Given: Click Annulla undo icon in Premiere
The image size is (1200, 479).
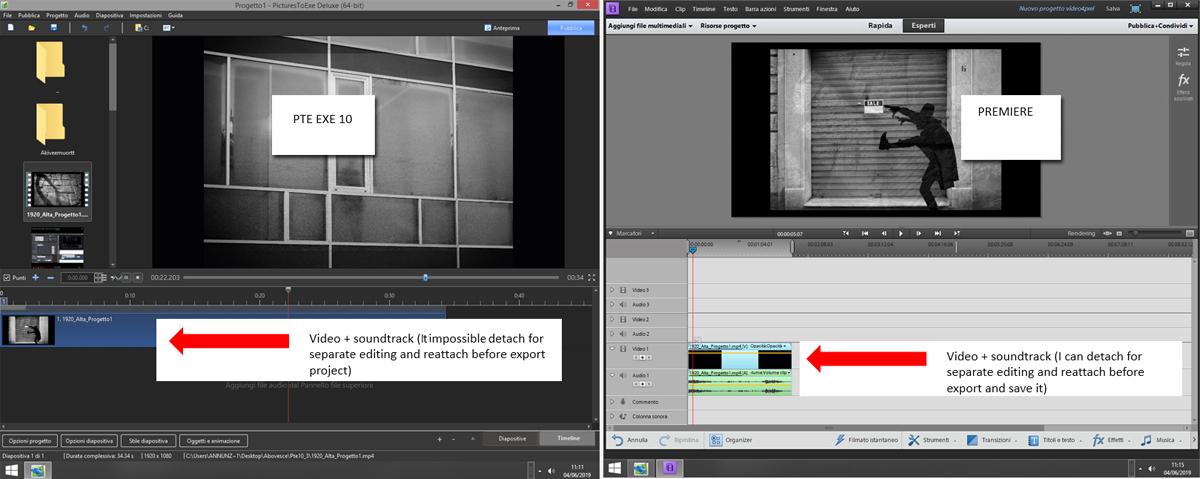Looking at the screenshot, I should point(632,439).
